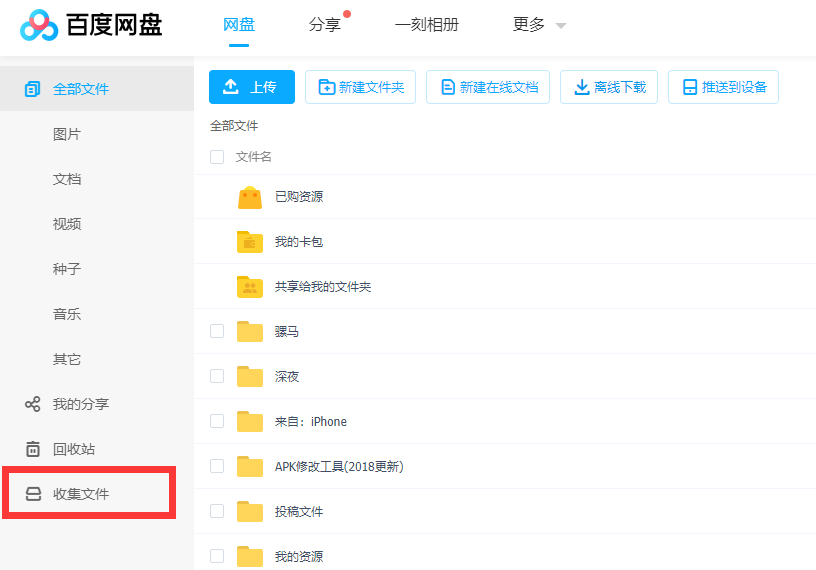Select 文档 in the sidebar

point(67,179)
